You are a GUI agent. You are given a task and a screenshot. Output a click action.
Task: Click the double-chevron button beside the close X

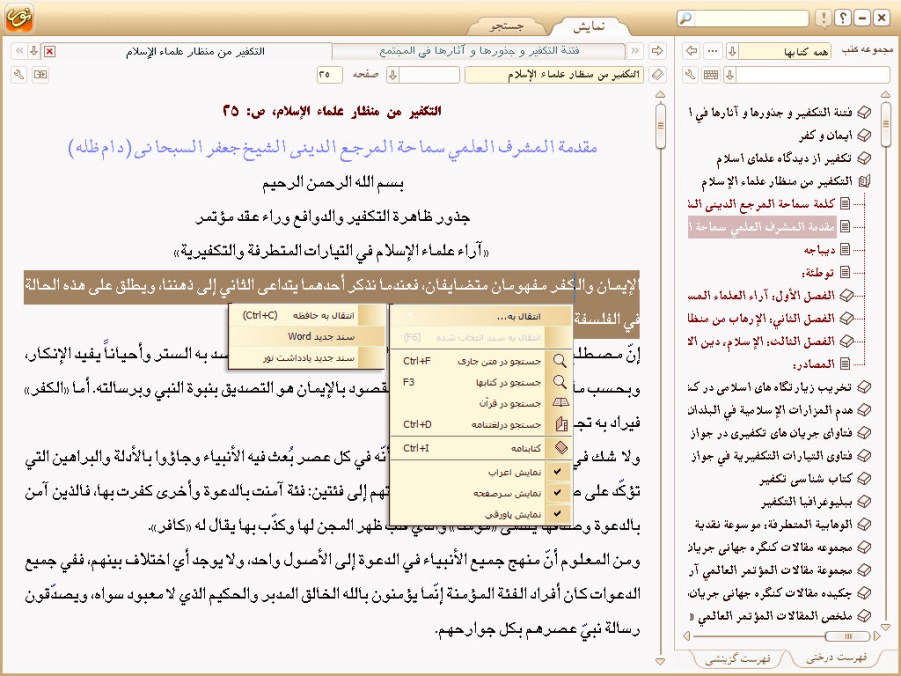point(20,51)
